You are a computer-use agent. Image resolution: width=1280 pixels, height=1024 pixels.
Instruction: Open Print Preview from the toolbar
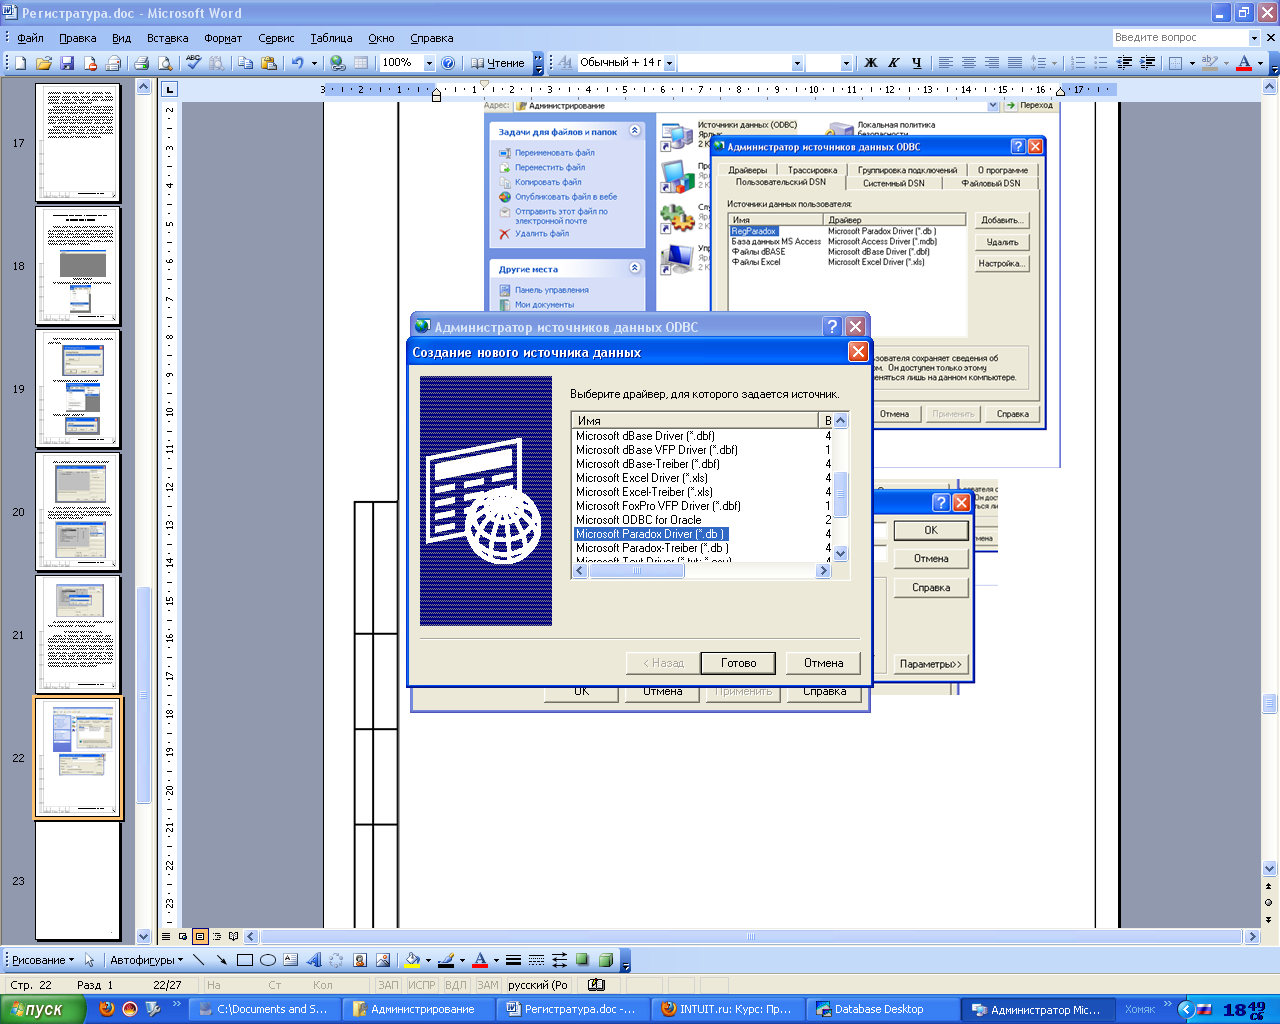point(165,63)
